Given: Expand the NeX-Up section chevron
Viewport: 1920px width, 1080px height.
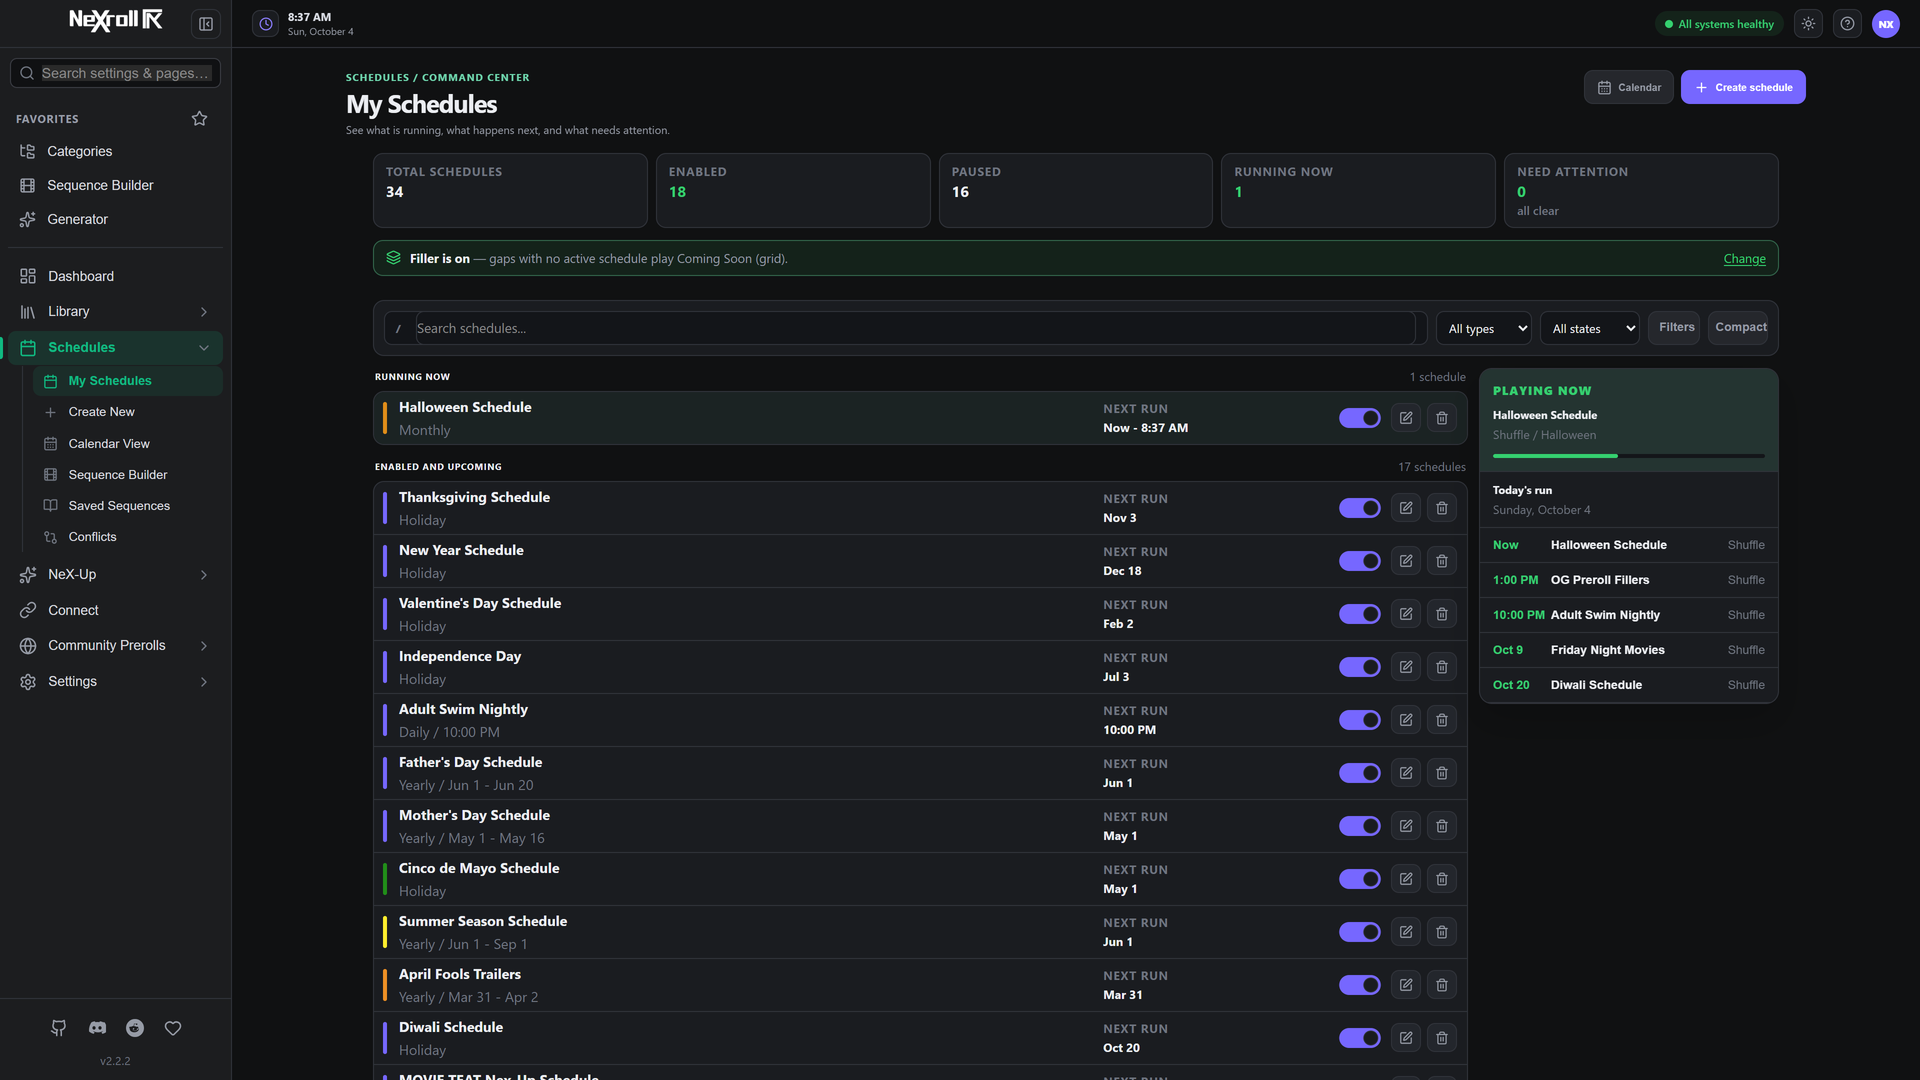Looking at the screenshot, I should pos(204,575).
